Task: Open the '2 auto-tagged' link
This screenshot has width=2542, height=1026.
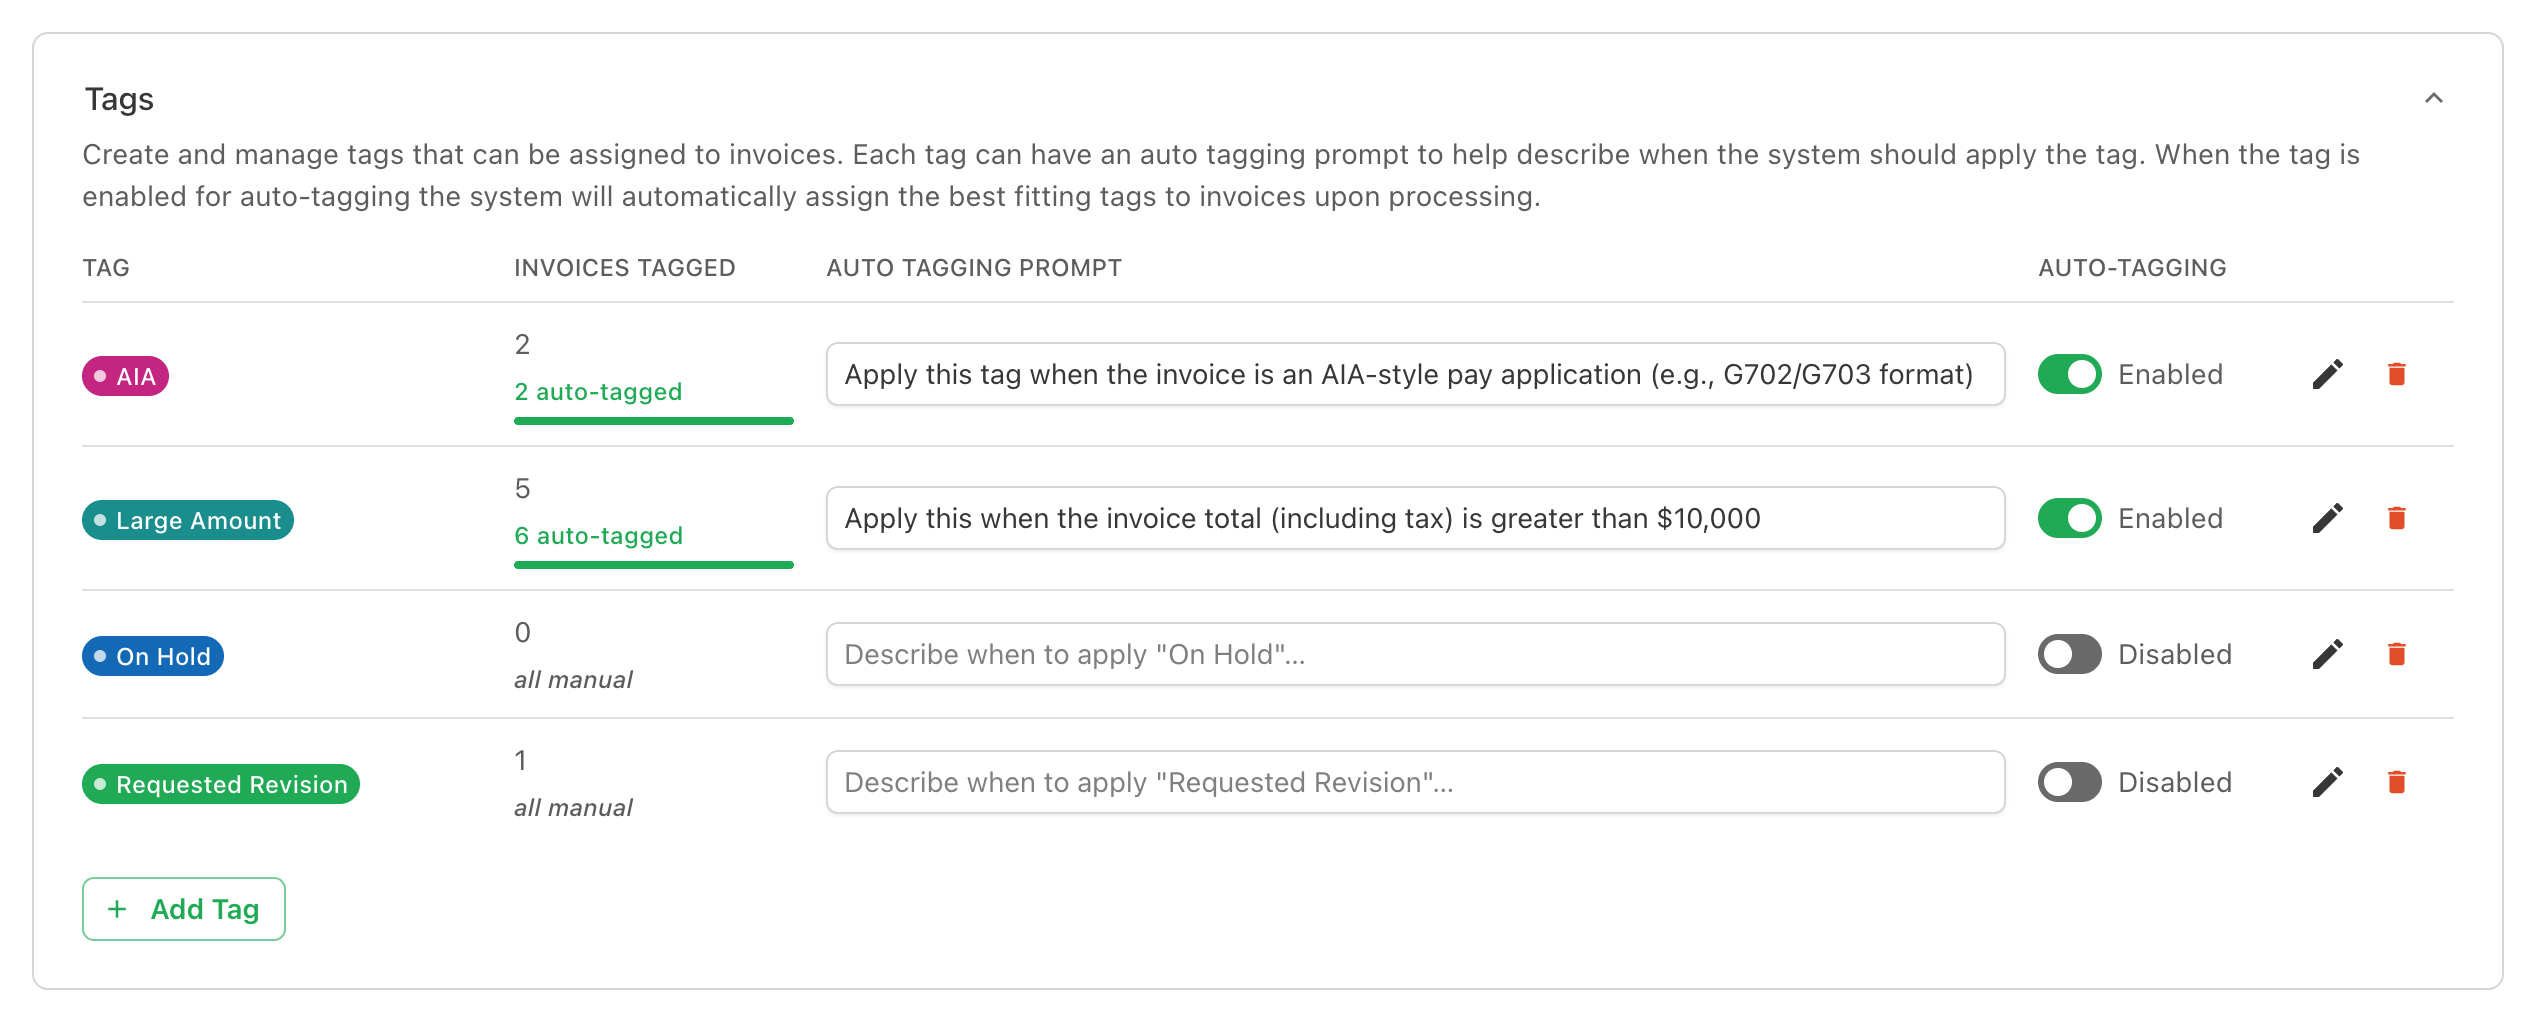Action: [x=598, y=392]
